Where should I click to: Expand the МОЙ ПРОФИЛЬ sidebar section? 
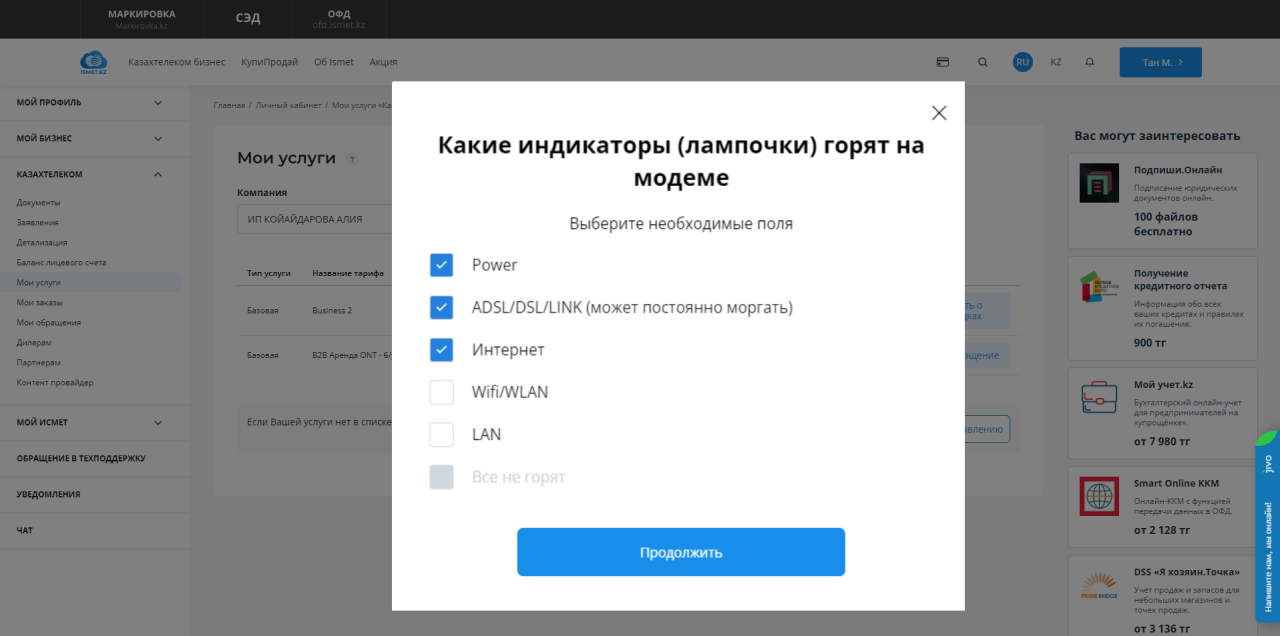tap(157, 102)
